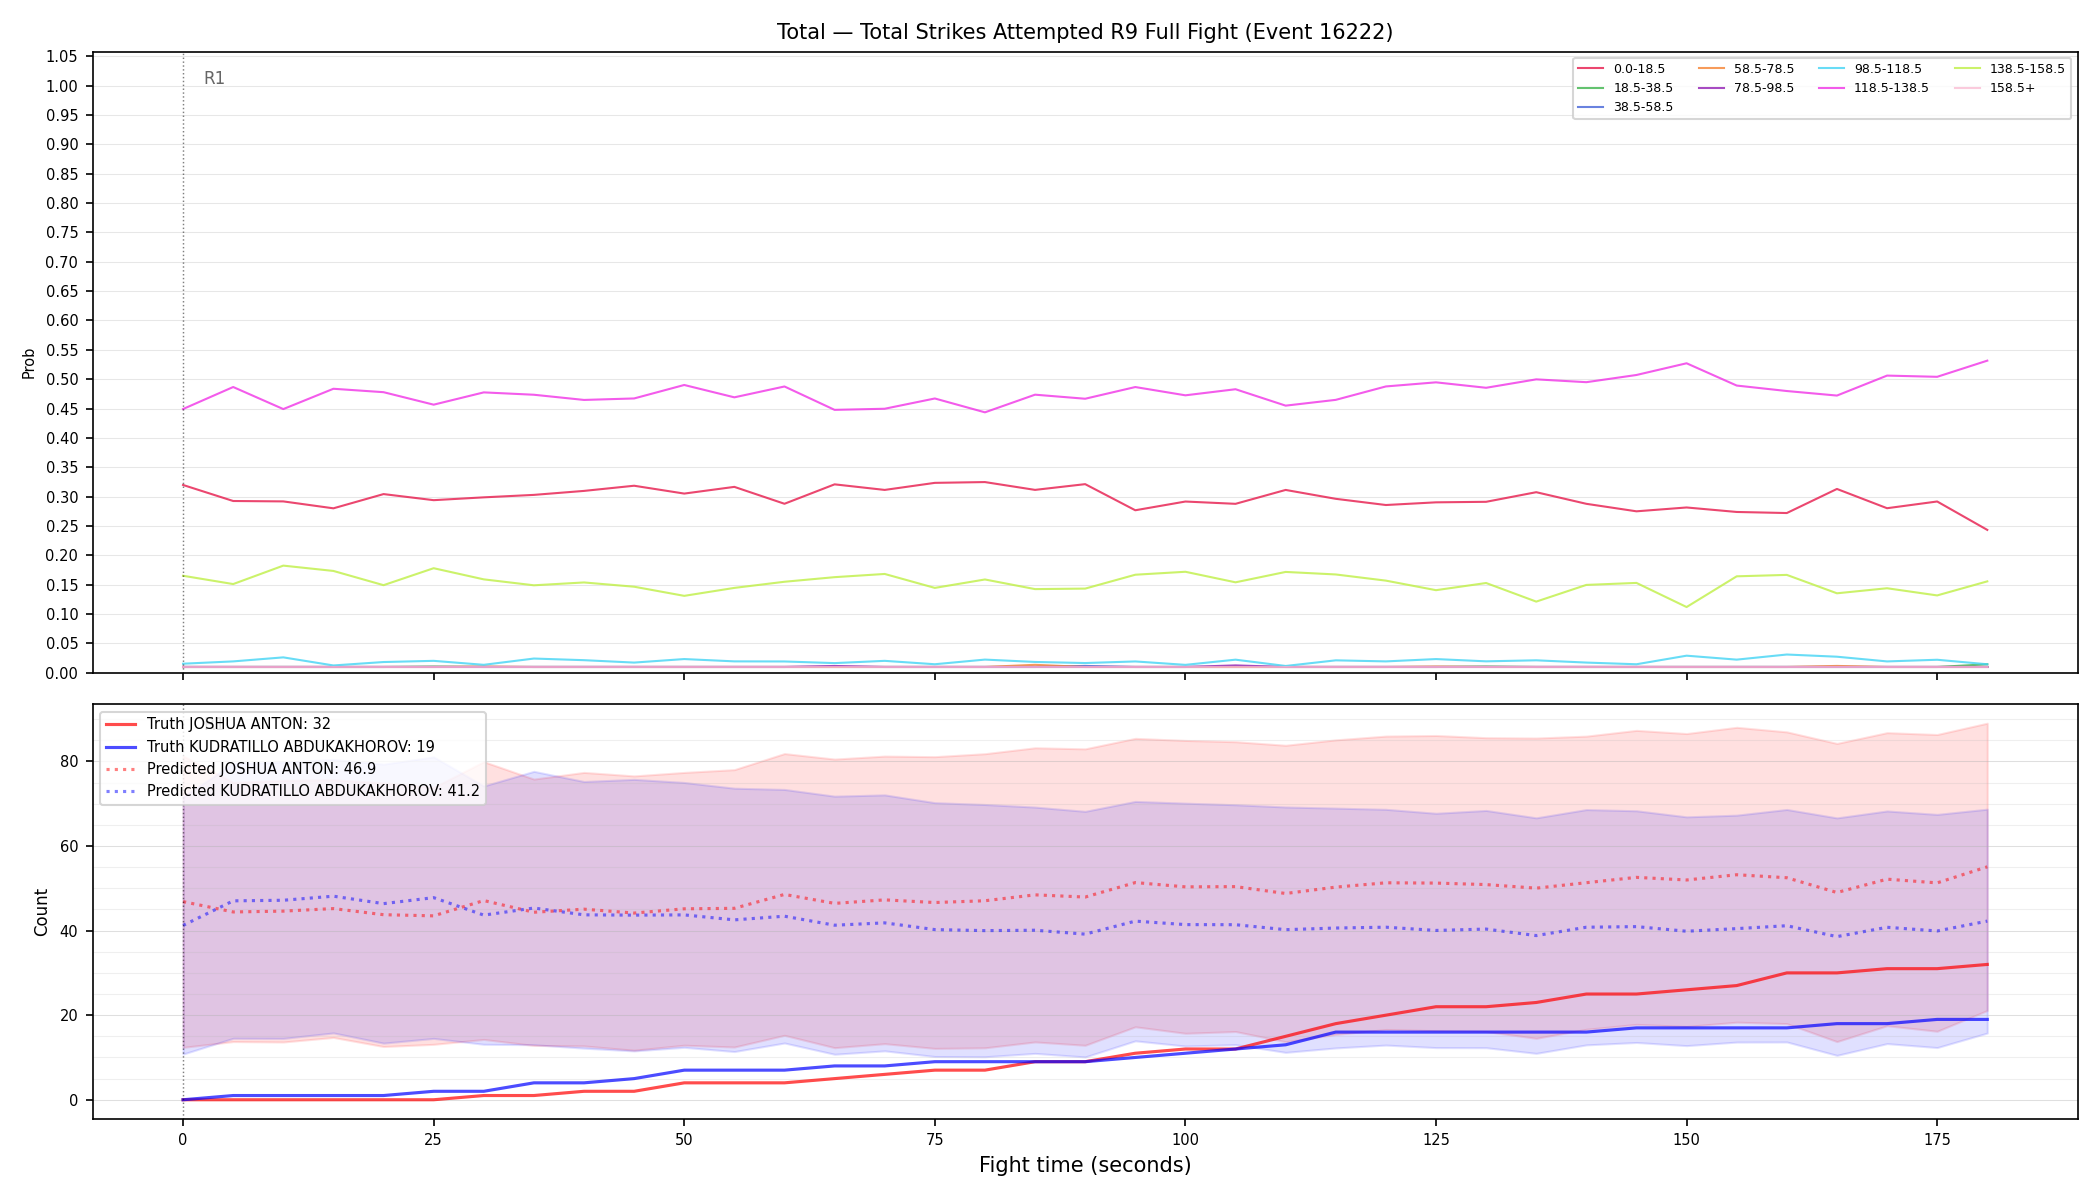The image size is (2100, 1200).
Task: Click the 40 tick on Count axis
Action: (x=69, y=931)
